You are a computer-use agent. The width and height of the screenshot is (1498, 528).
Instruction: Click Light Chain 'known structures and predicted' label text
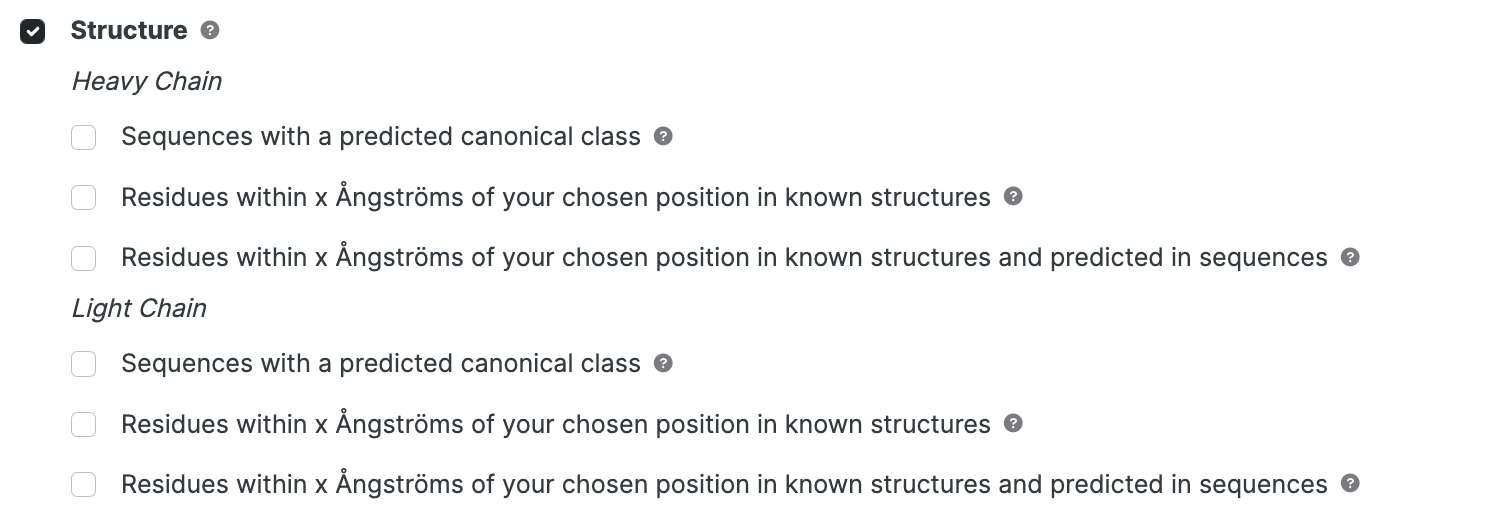point(725,484)
